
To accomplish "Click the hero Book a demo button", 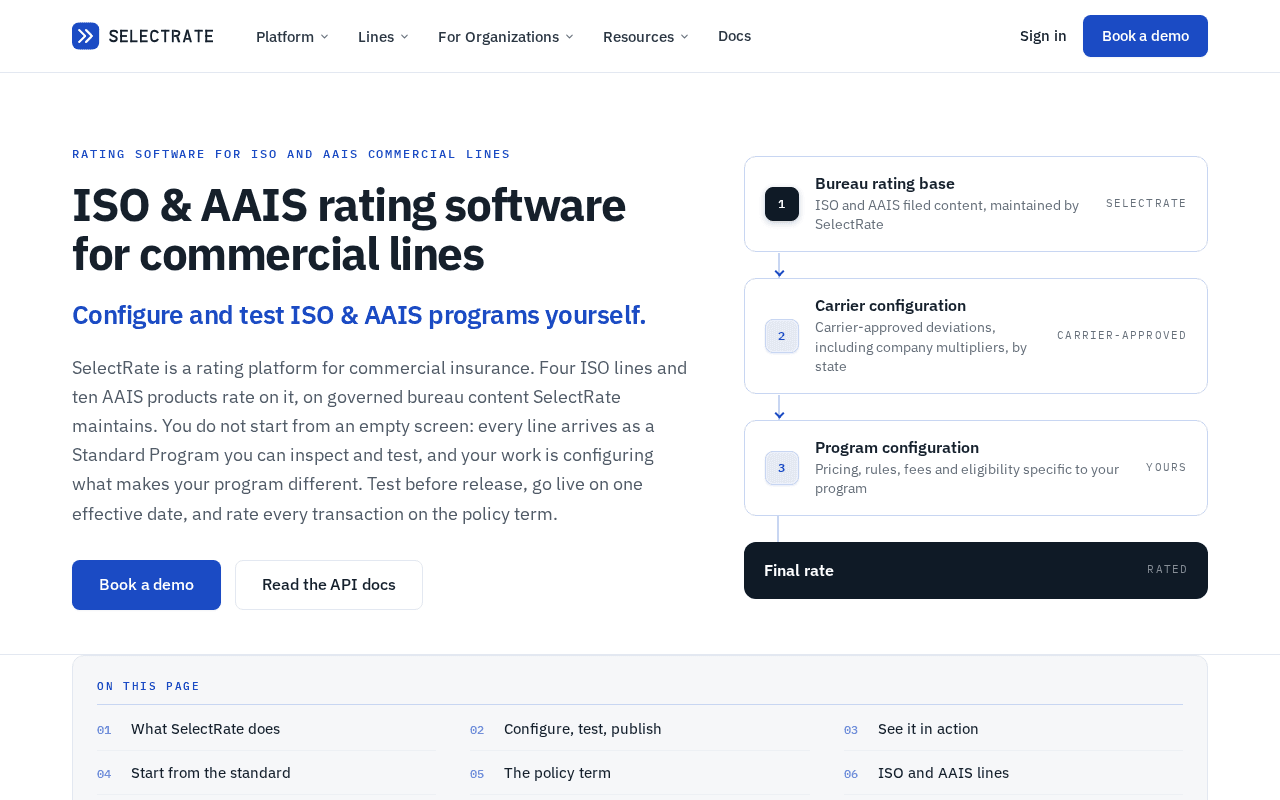I will pyautogui.click(x=146, y=585).
